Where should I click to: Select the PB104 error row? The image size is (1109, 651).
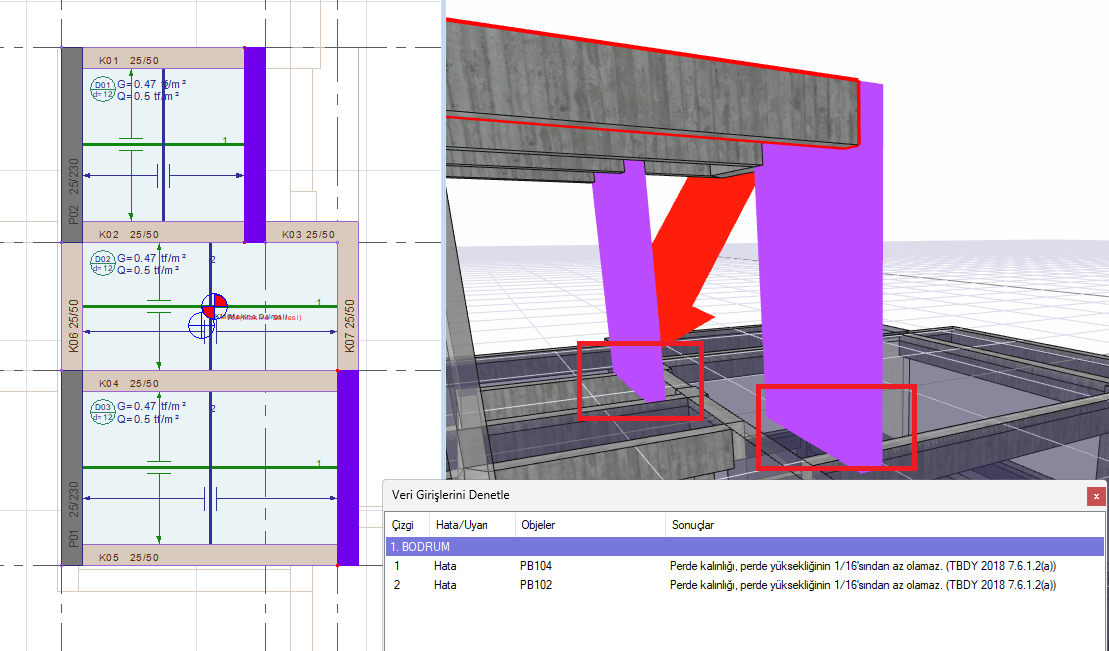(x=745, y=566)
